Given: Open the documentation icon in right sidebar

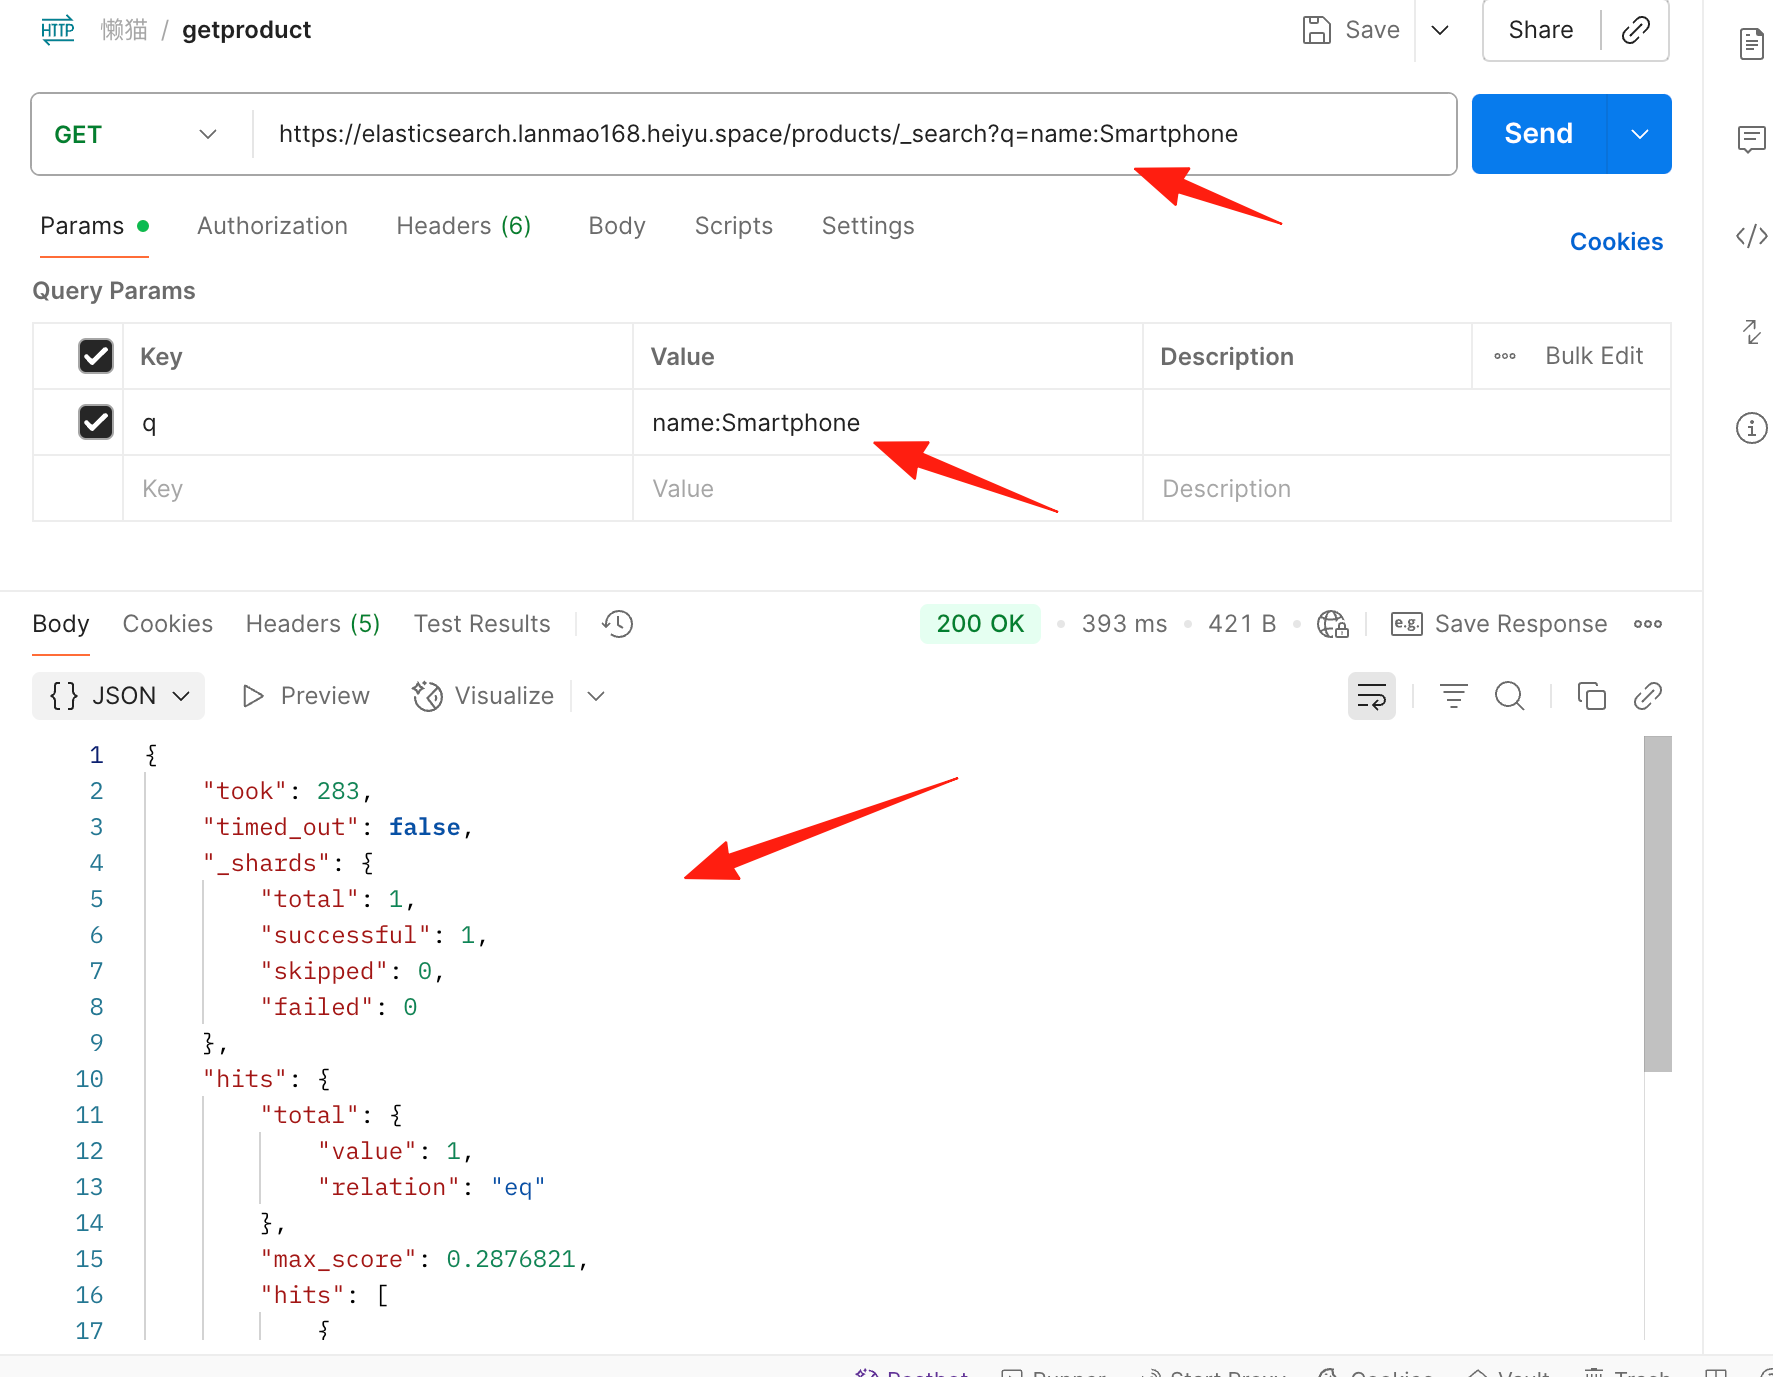Looking at the screenshot, I should pyautogui.click(x=1751, y=44).
